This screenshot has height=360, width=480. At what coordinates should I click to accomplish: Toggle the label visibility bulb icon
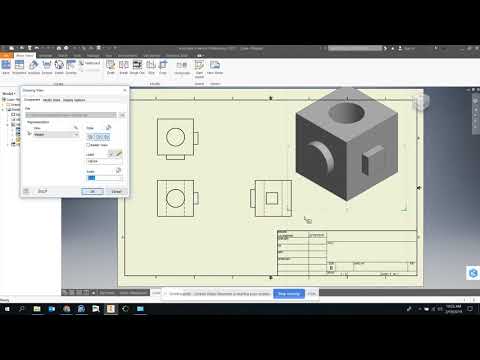pos(111,154)
